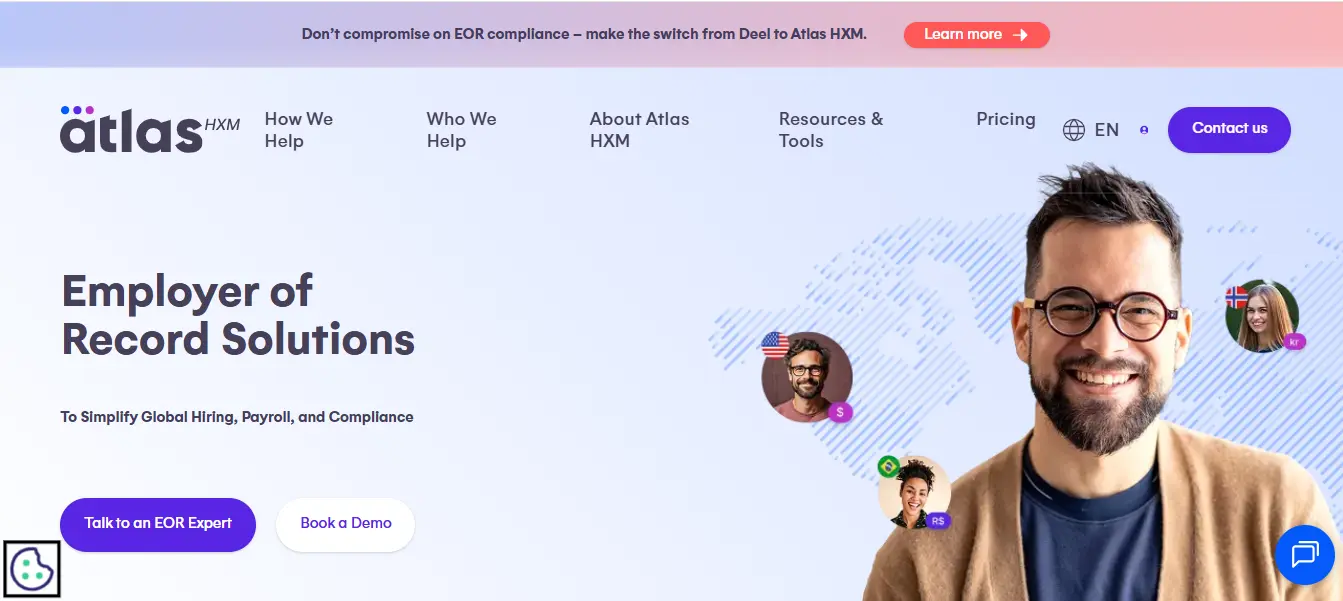Expand the How We Help menu
The width and height of the screenshot is (1343, 601).
[x=299, y=130]
